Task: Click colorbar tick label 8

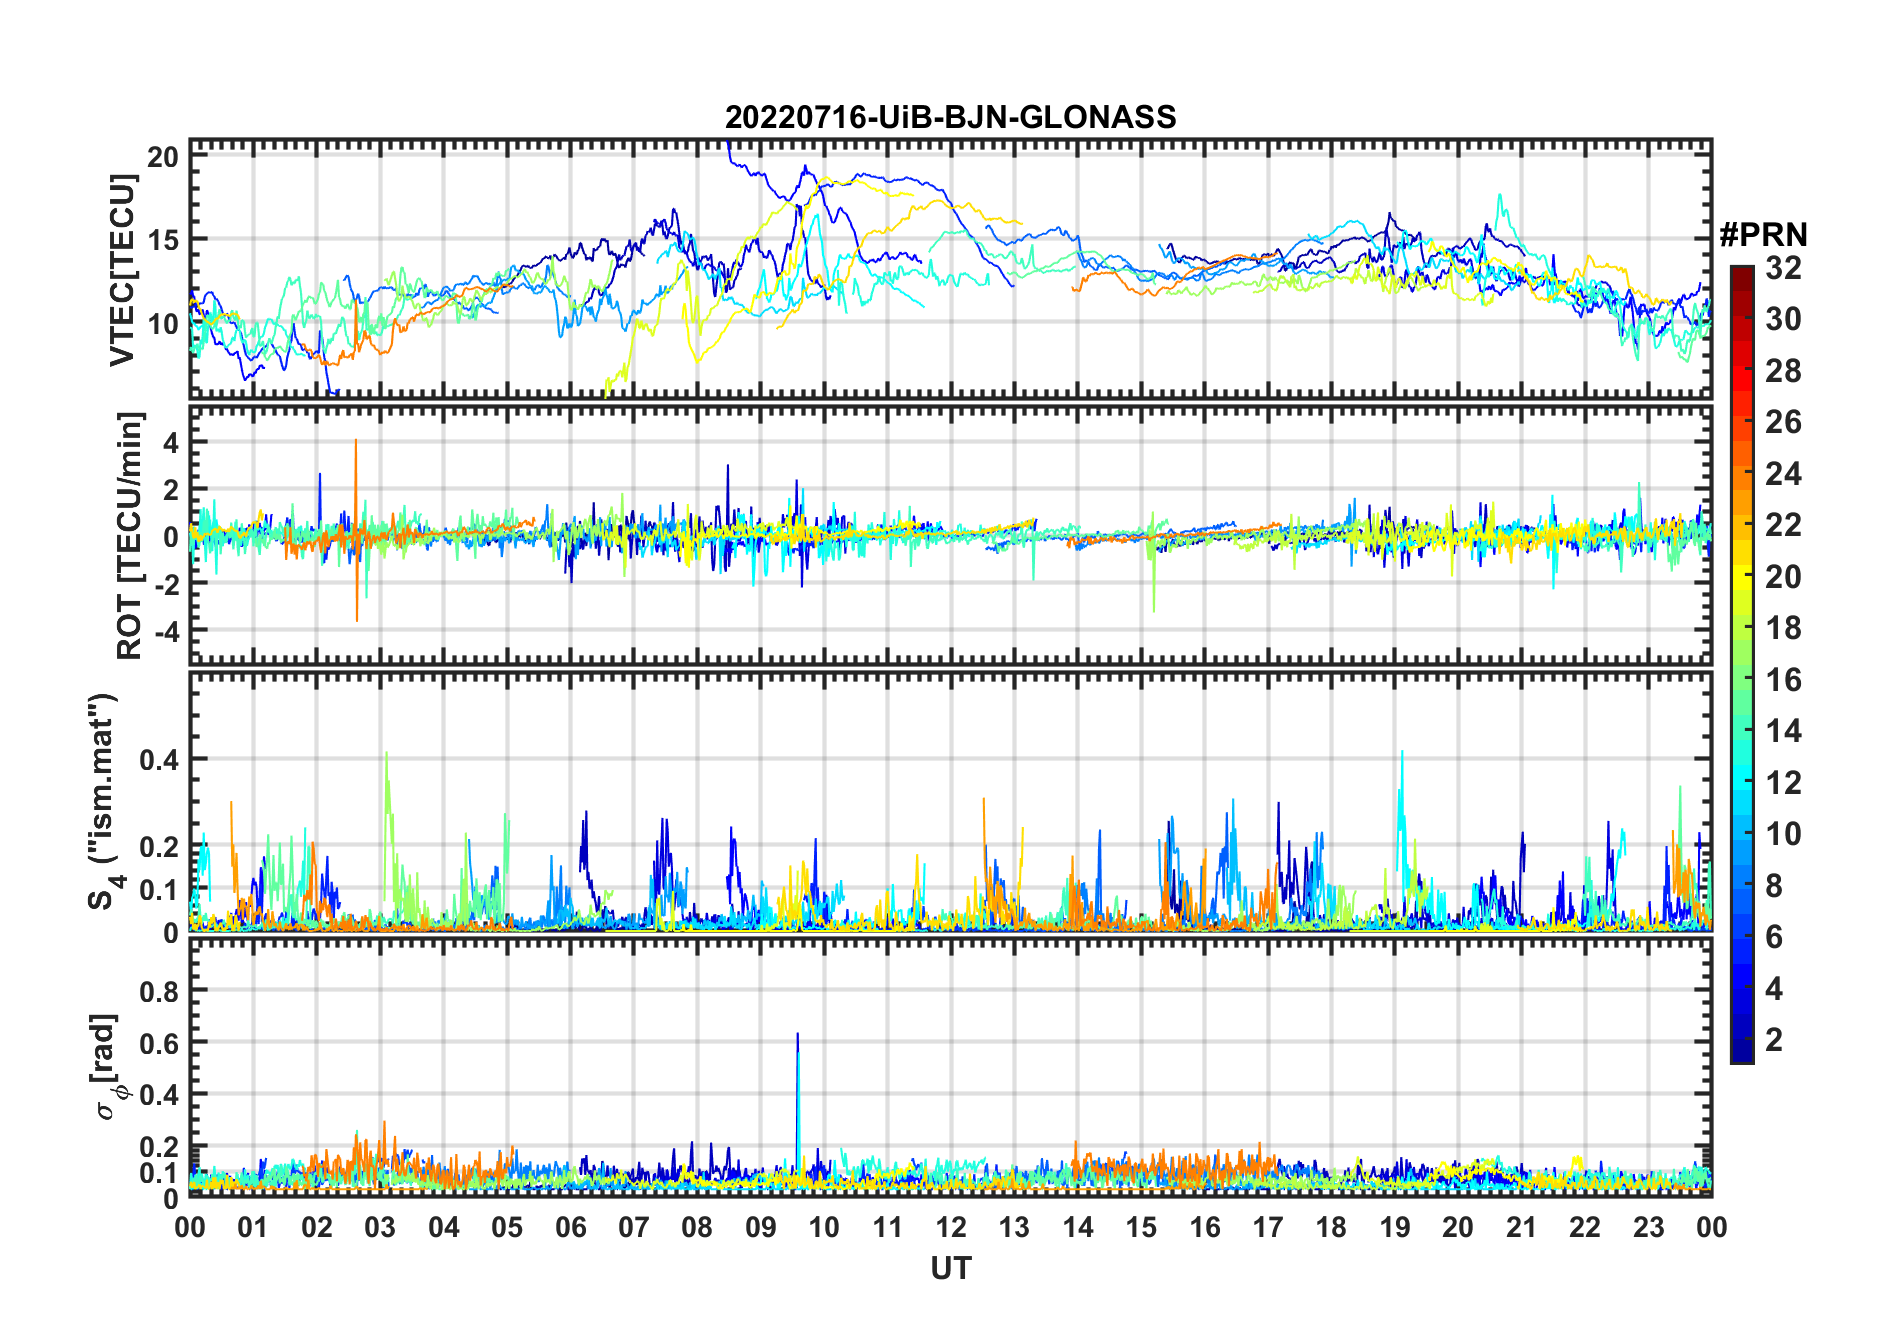Action: [1775, 886]
